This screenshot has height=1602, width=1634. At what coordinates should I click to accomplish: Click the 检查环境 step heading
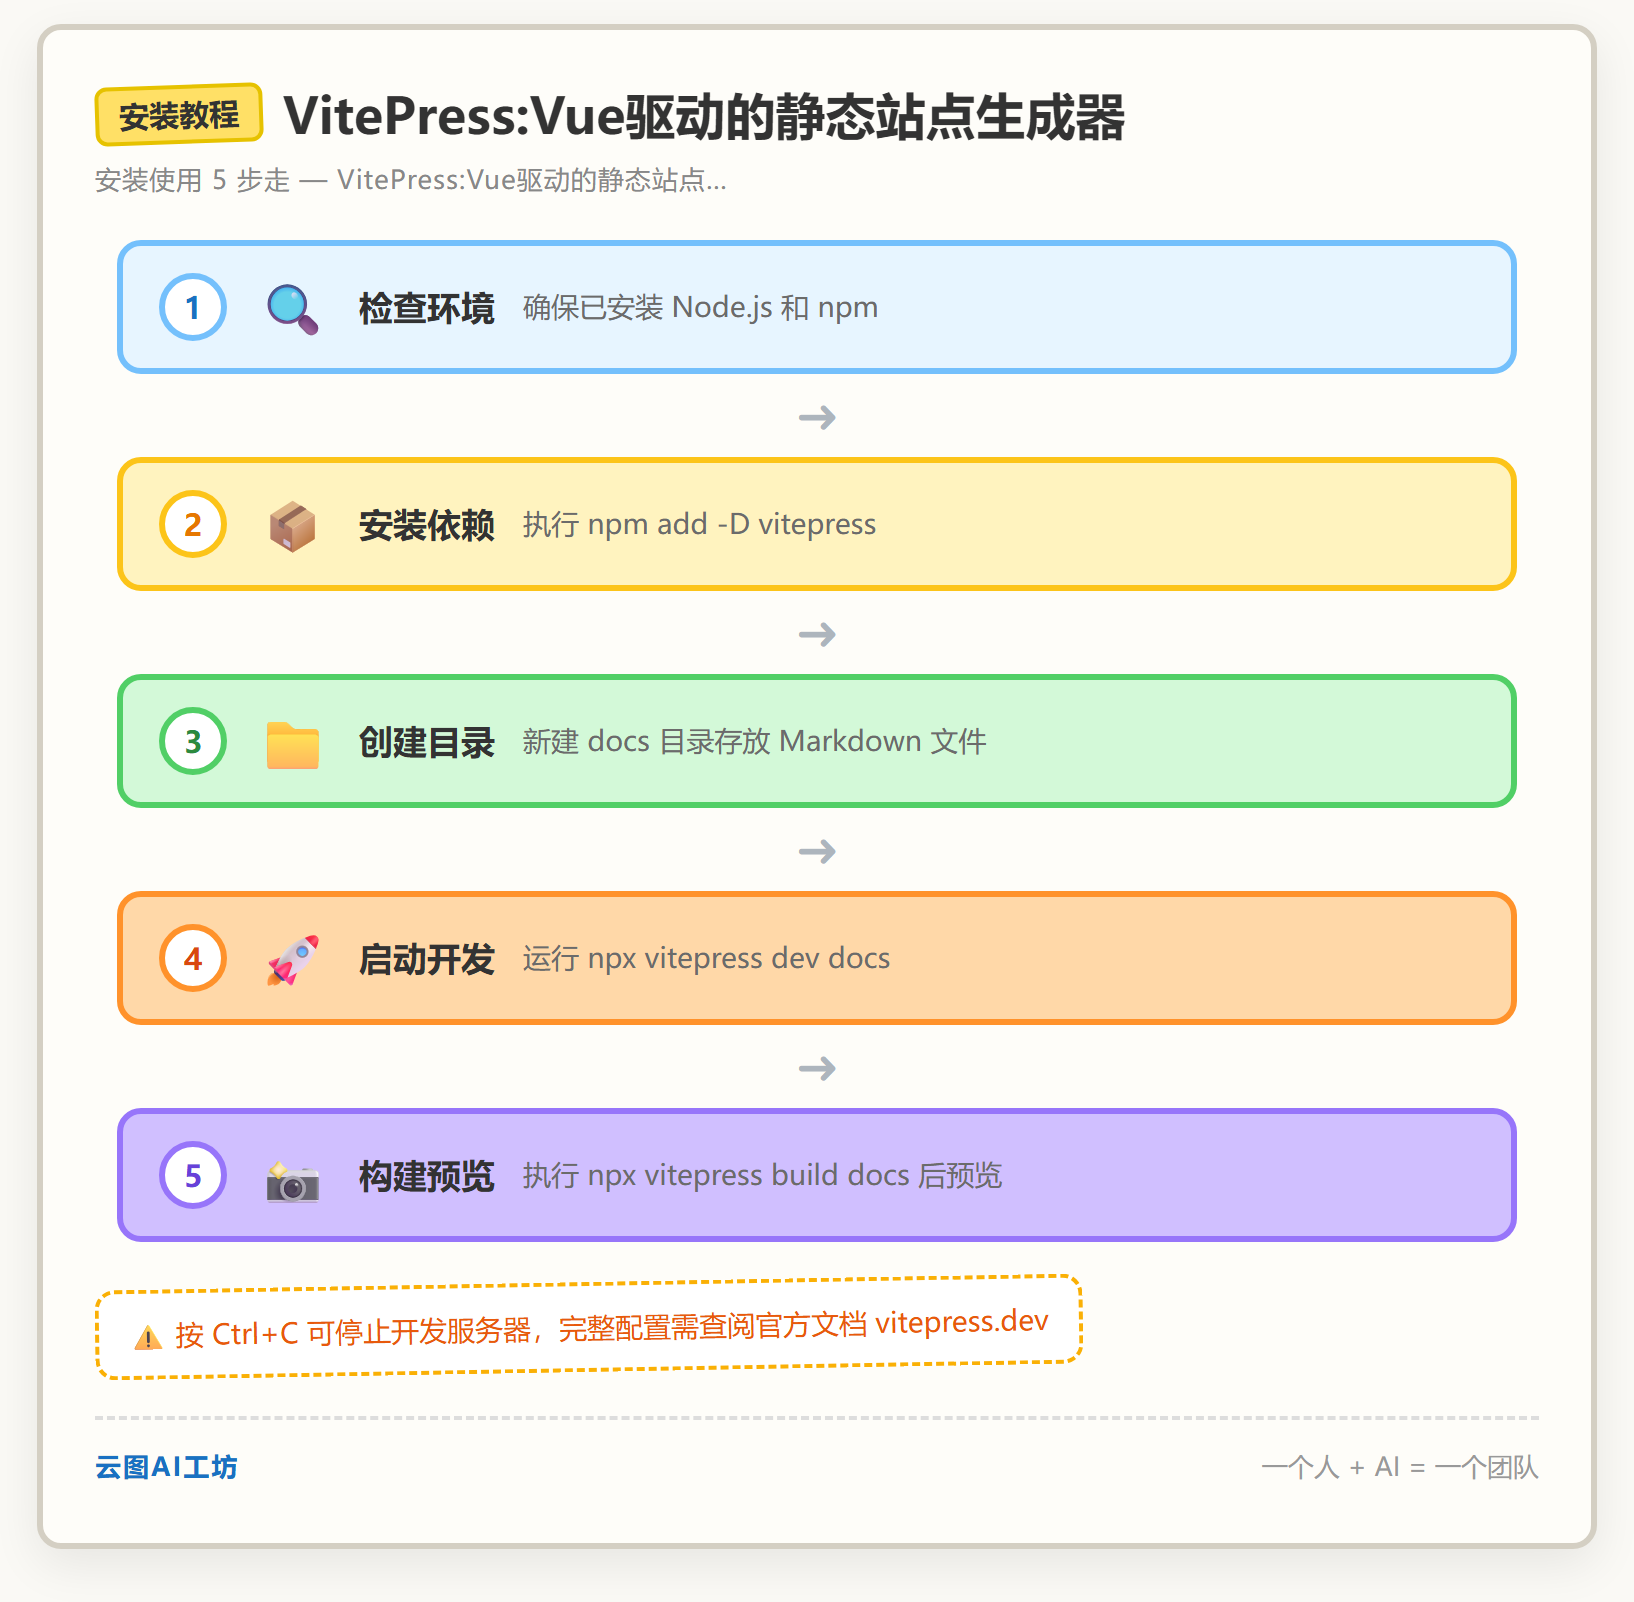427,308
